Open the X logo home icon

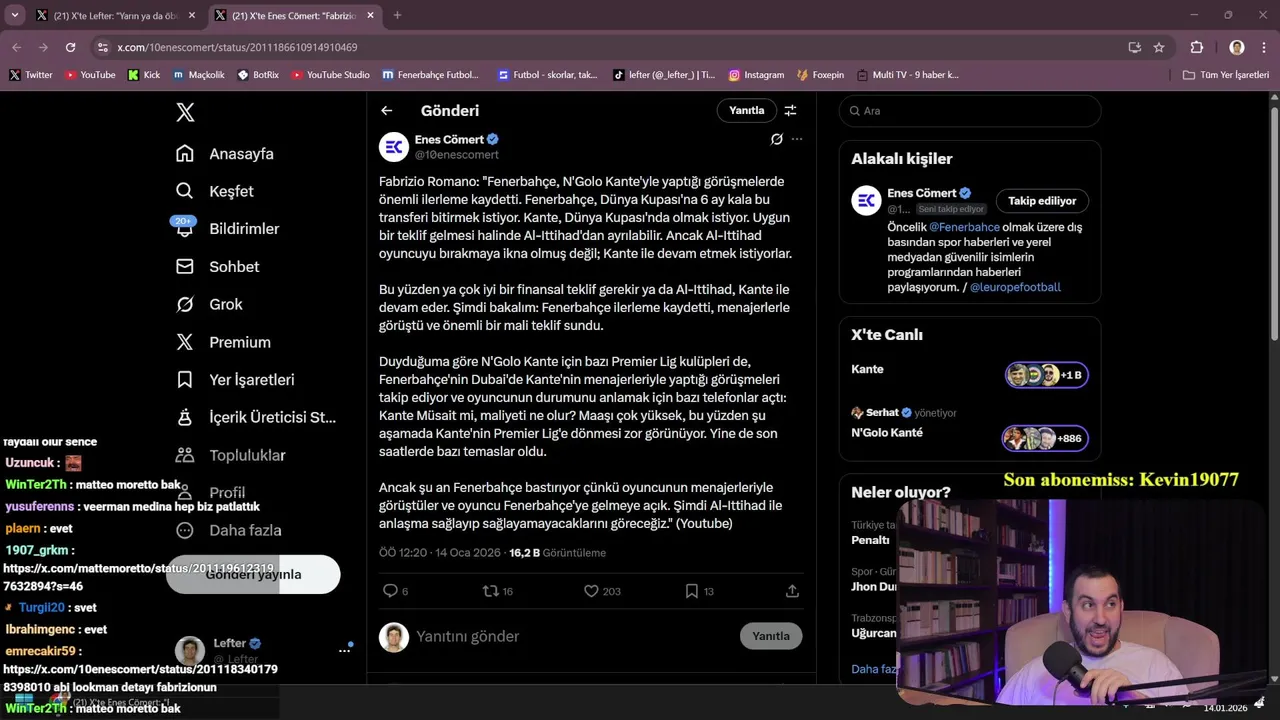tap(185, 112)
